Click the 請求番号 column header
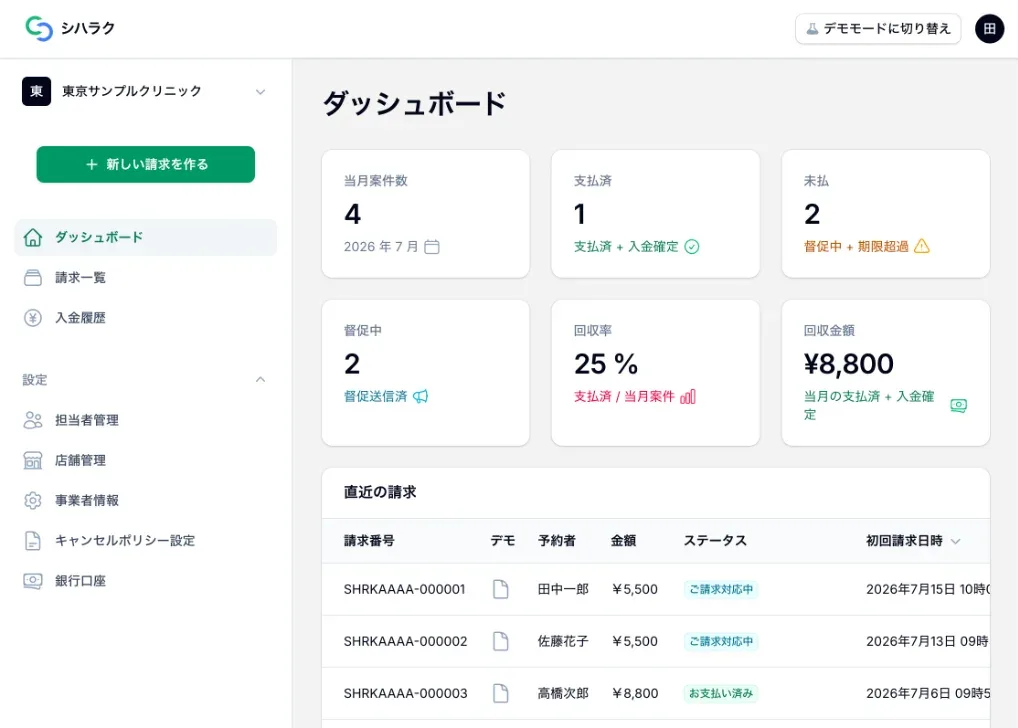This screenshot has width=1018, height=728. [369, 540]
